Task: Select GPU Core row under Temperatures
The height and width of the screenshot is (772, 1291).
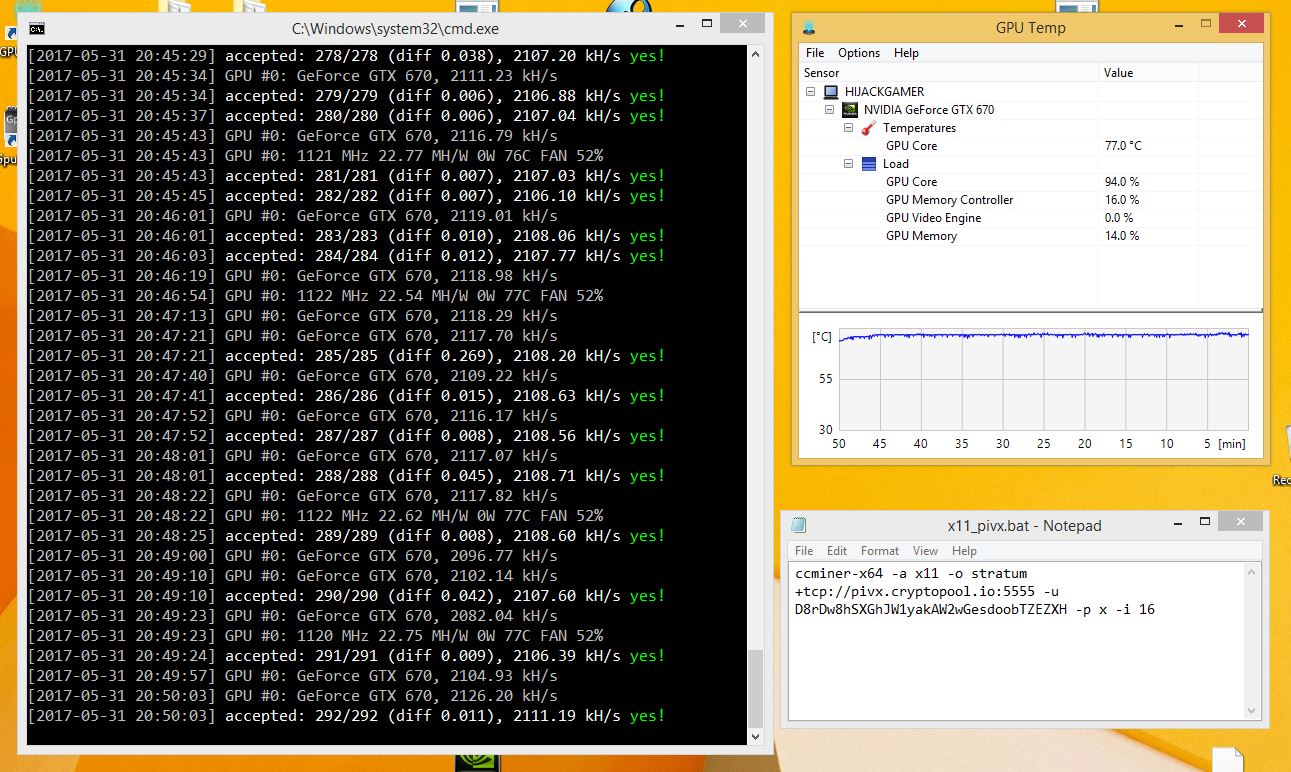Action: [911, 146]
